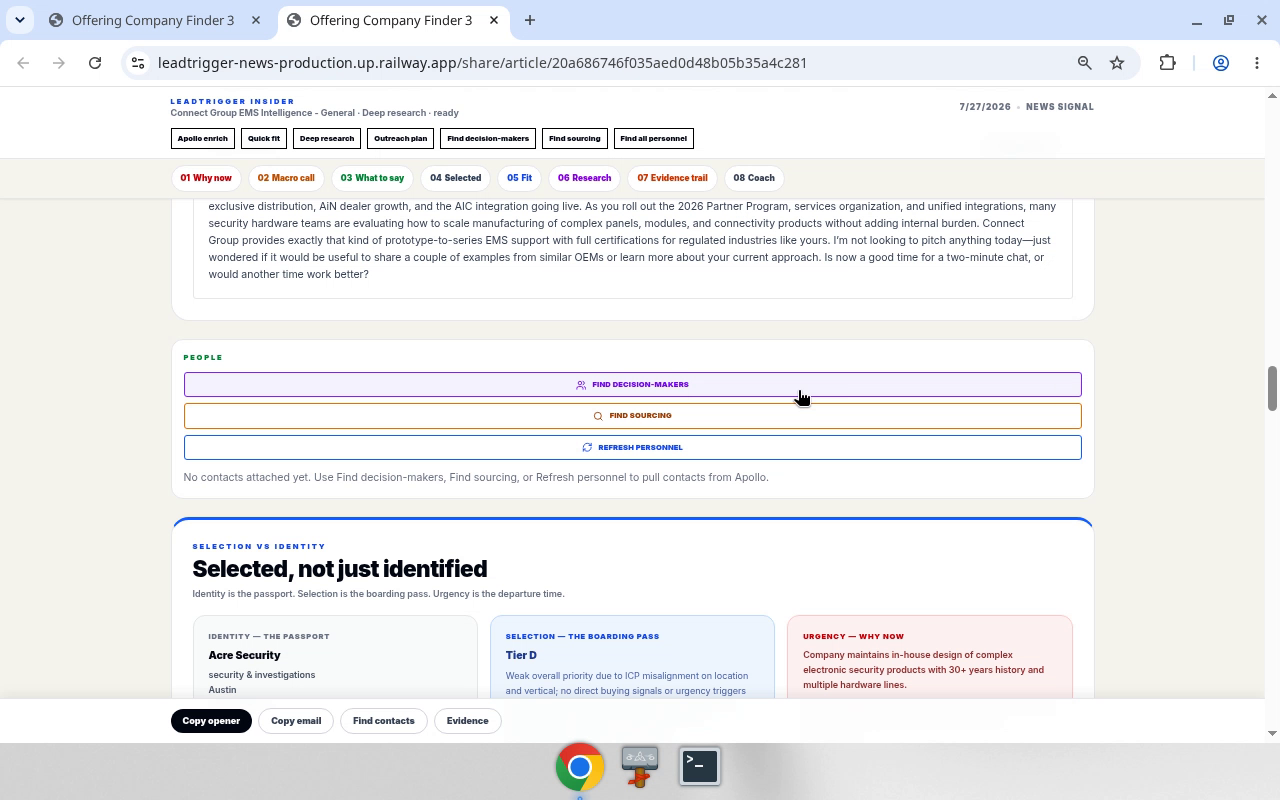The width and height of the screenshot is (1280, 800).
Task: Click Find all personnel button
Action: coord(654,138)
